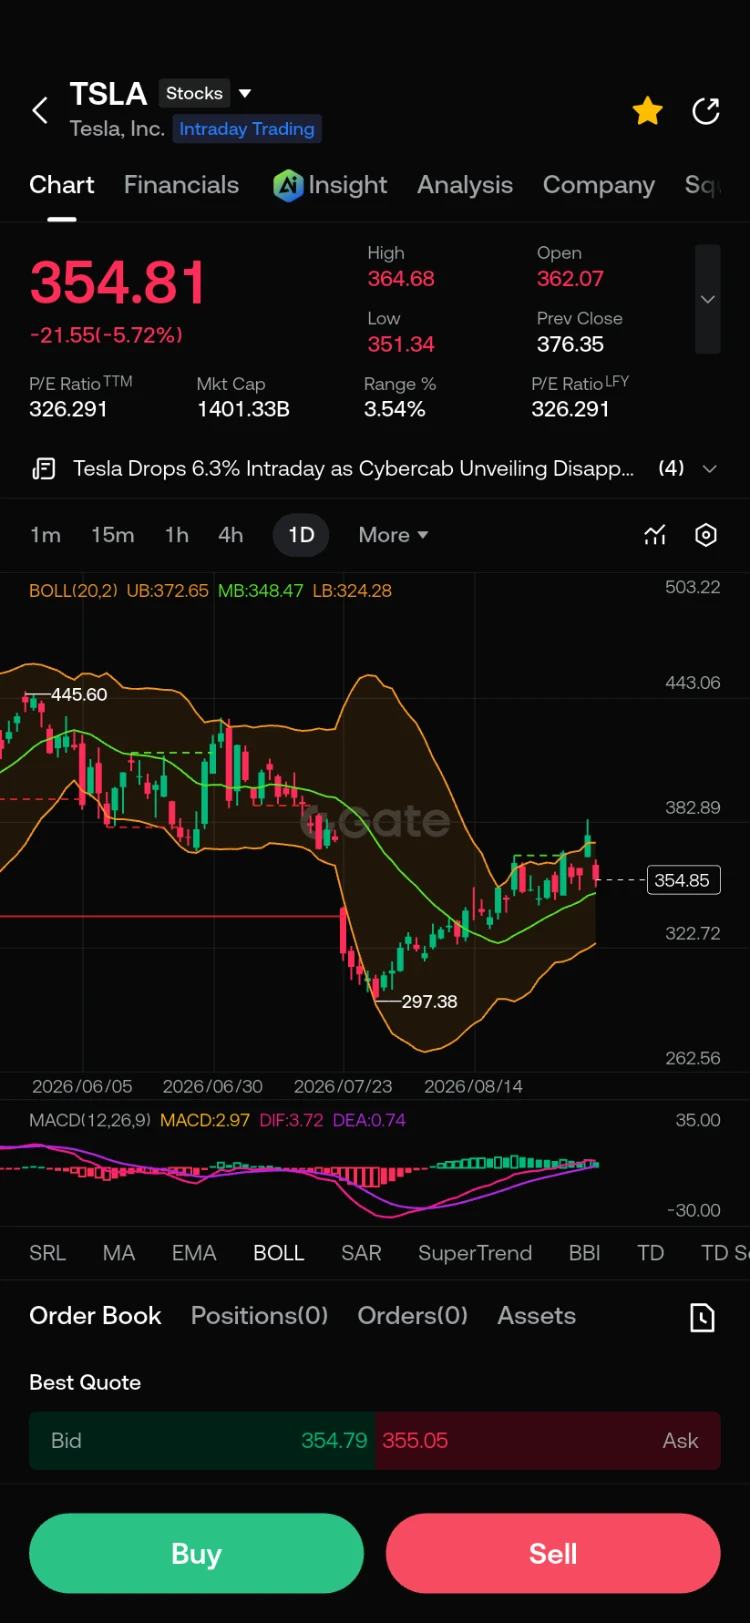
Task: Open chart indicators icon
Action: (655, 535)
